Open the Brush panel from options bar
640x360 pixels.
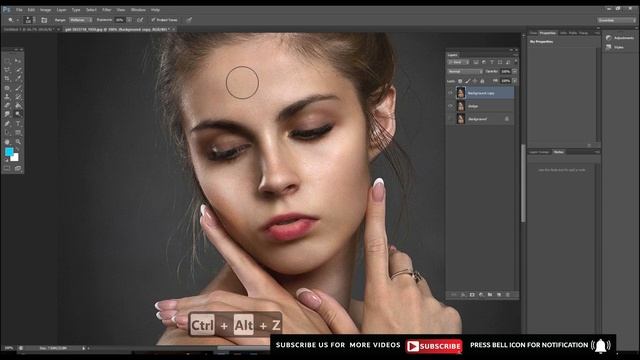pos(44,20)
